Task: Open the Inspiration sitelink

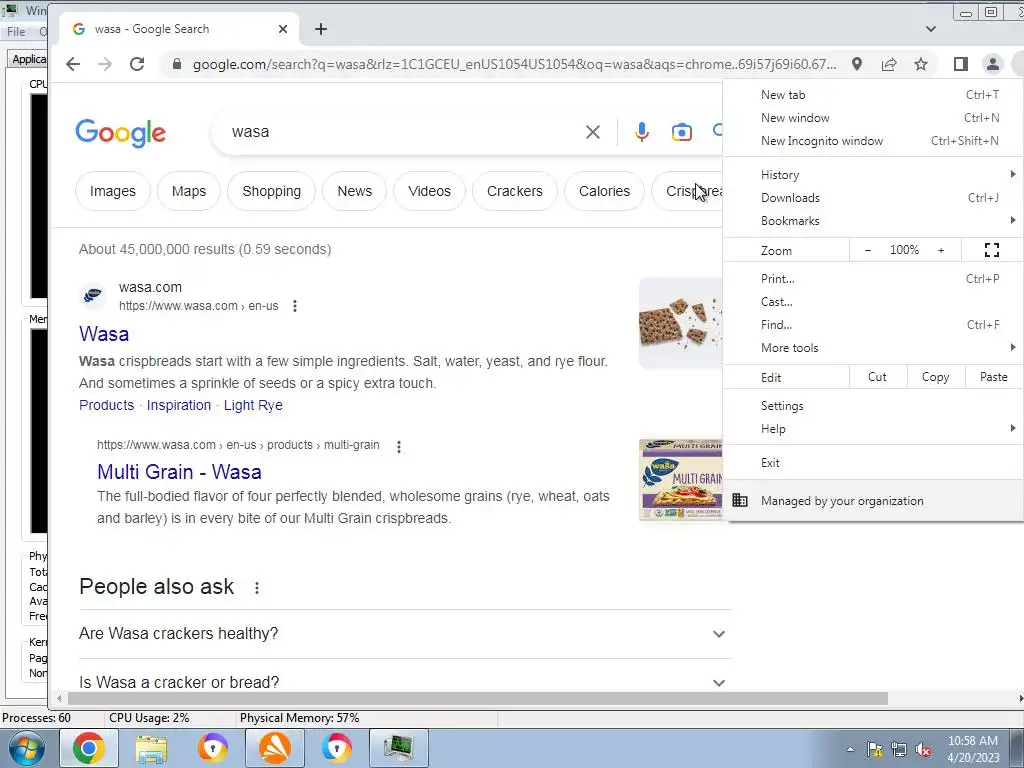Action: (x=179, y=405)
